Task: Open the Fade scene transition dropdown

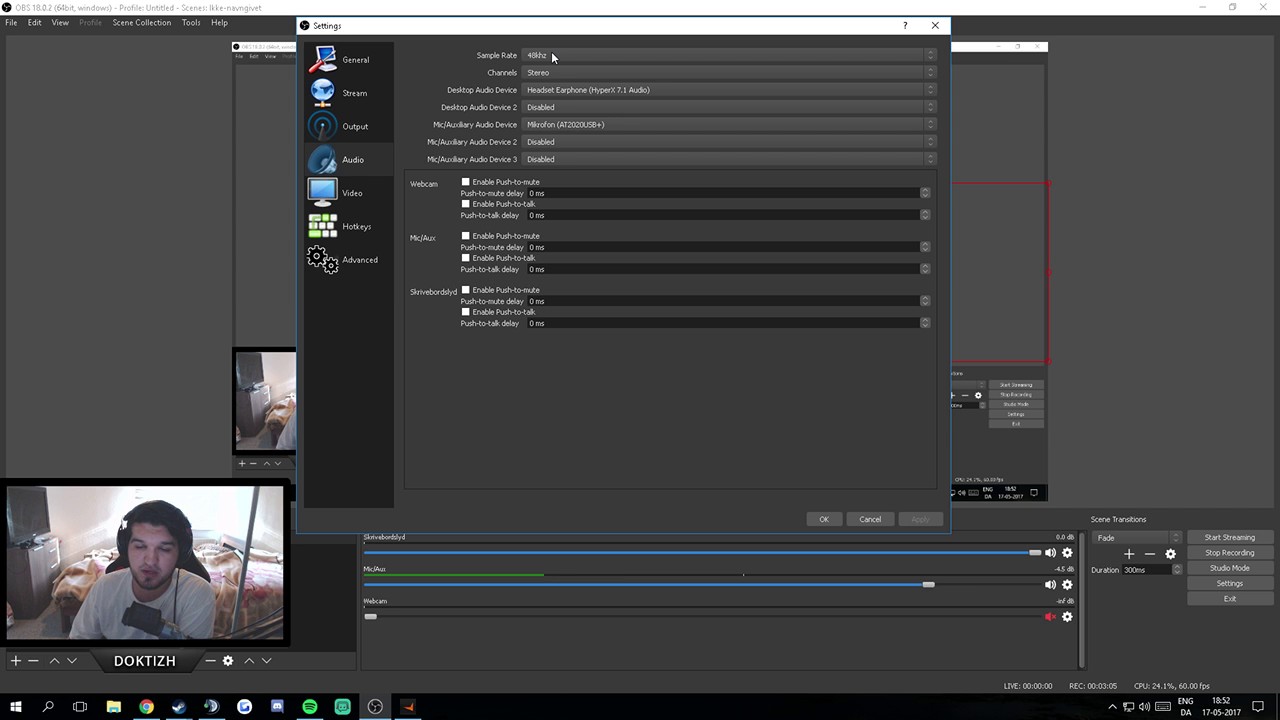Action: (1136, 538)
